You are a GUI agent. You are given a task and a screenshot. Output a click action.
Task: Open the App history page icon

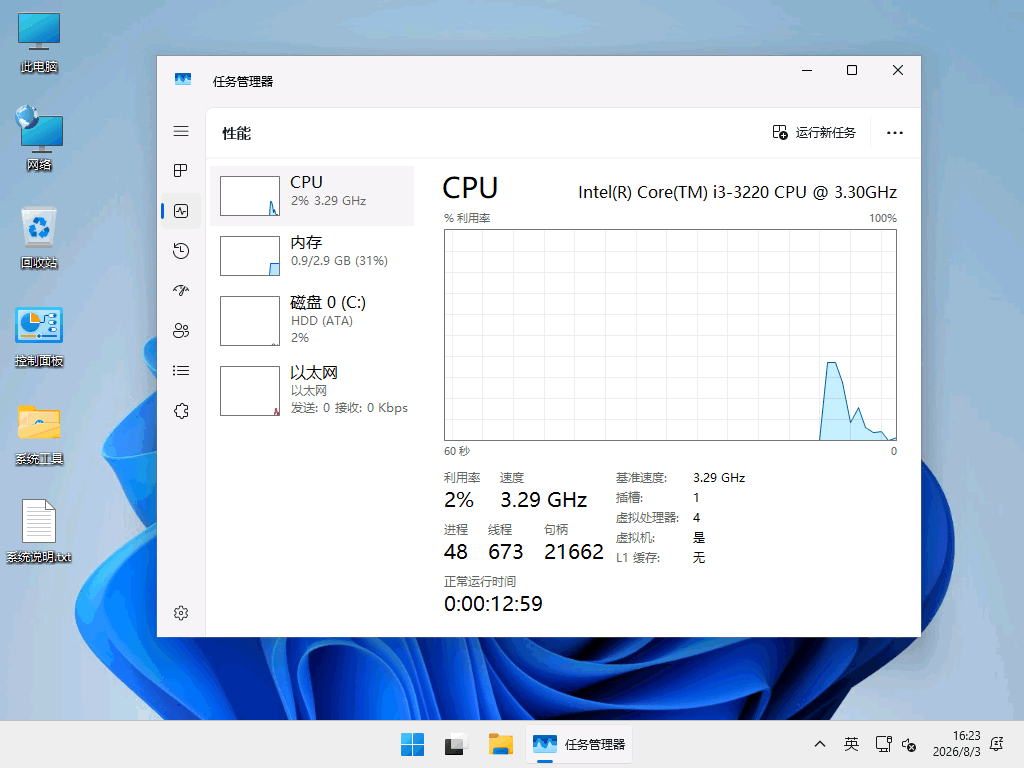tap(181, 251)
